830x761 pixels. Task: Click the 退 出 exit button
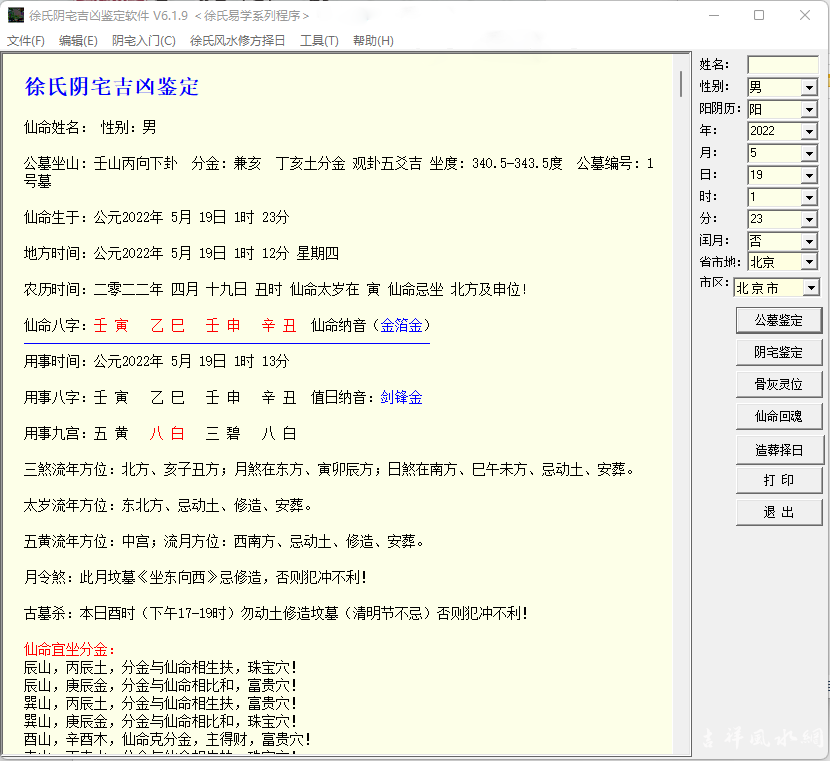(x=779, y=512)
